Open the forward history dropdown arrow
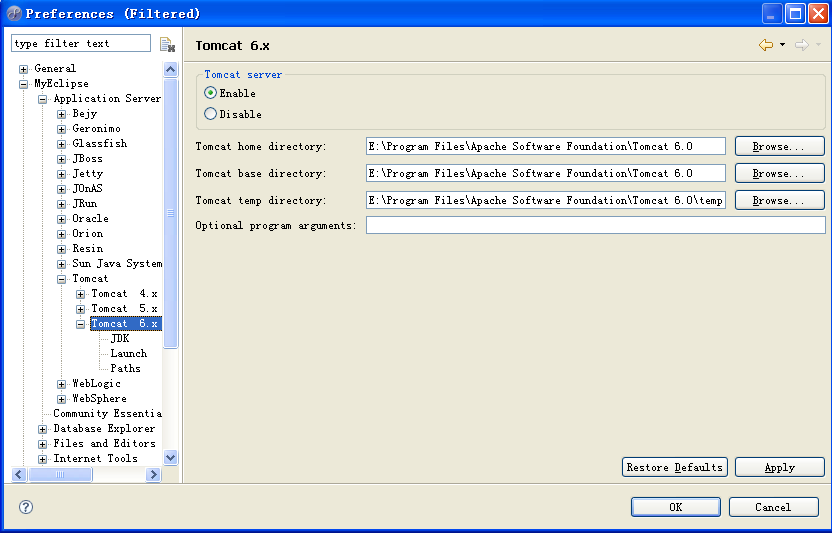The height and width of the screenshot is (533, 832). (818, 45)
